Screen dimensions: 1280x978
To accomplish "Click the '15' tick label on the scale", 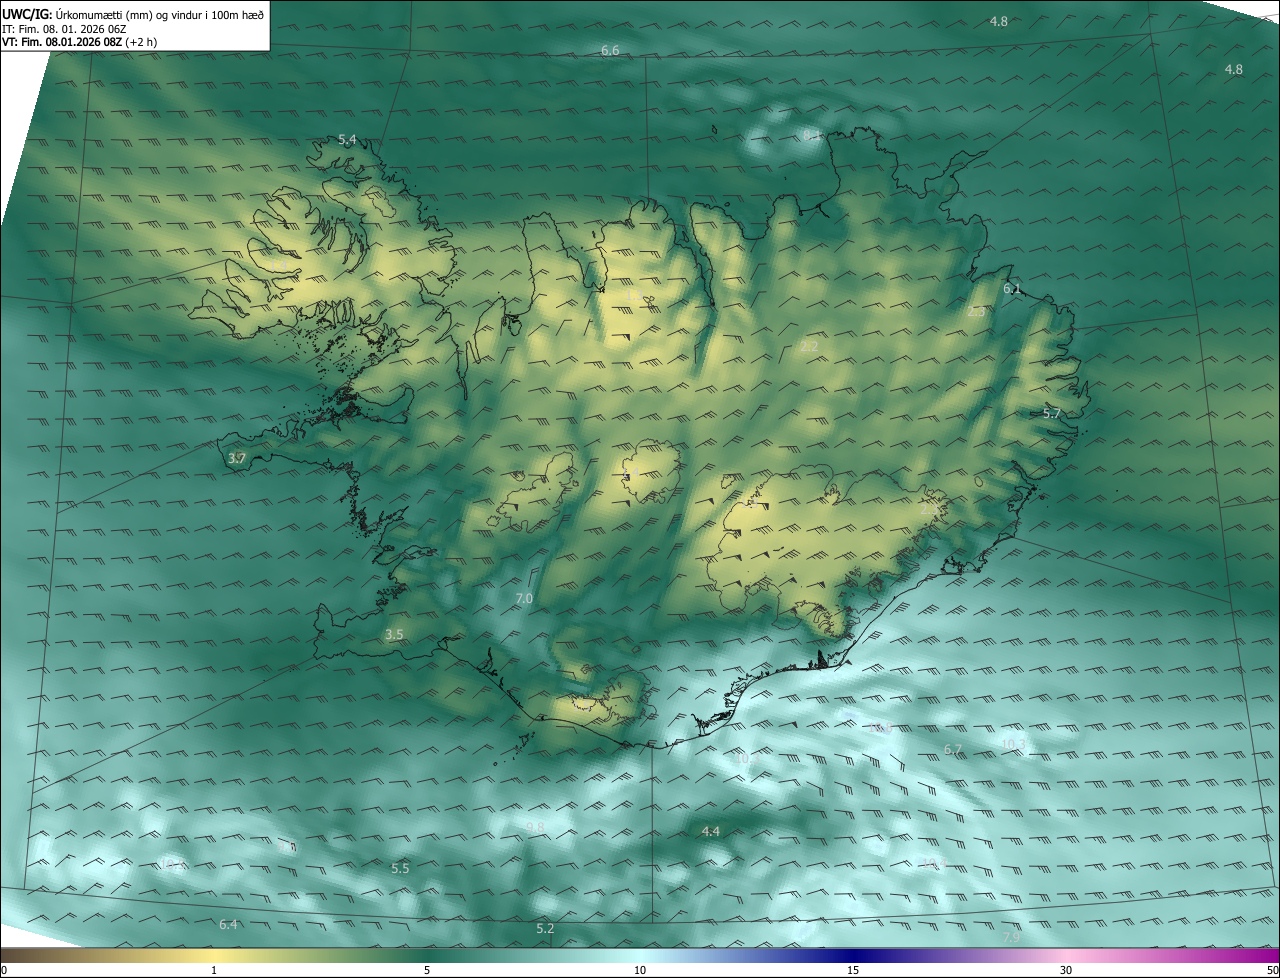I will click(853, 970).
